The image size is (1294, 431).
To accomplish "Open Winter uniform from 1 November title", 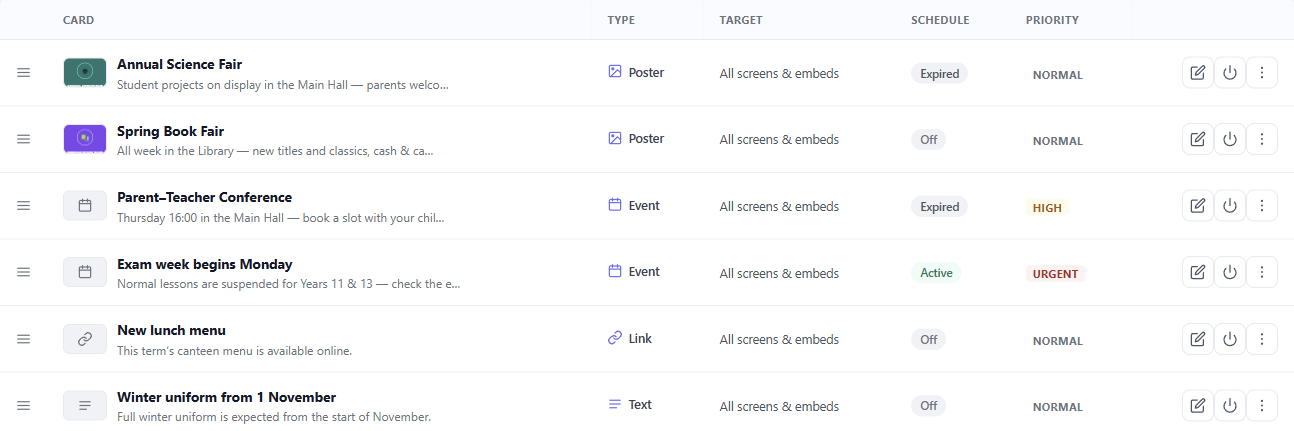I will (x=226, y=397).
